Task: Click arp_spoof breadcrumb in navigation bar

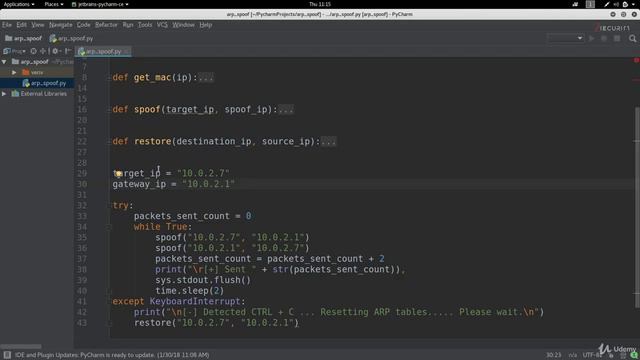Action: click(24, 38)
